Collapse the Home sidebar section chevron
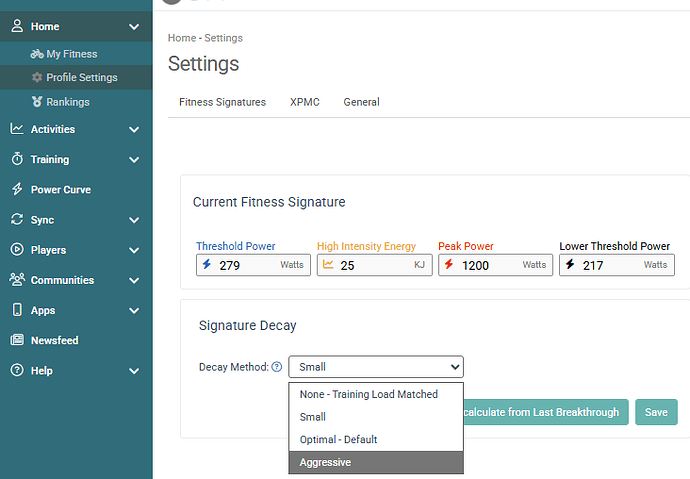Screen dimensions: 690x479 [134, 27]
